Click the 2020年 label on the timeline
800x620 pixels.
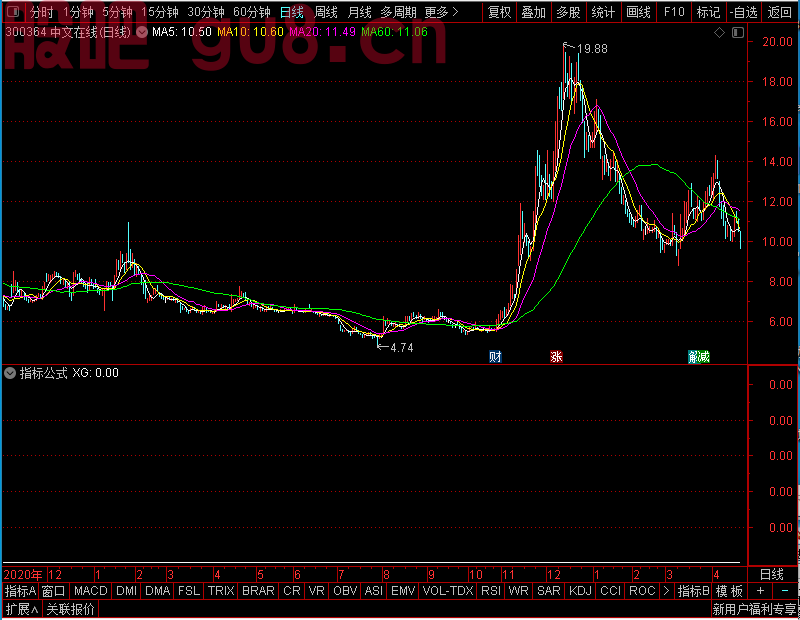[x=23, y=575]
